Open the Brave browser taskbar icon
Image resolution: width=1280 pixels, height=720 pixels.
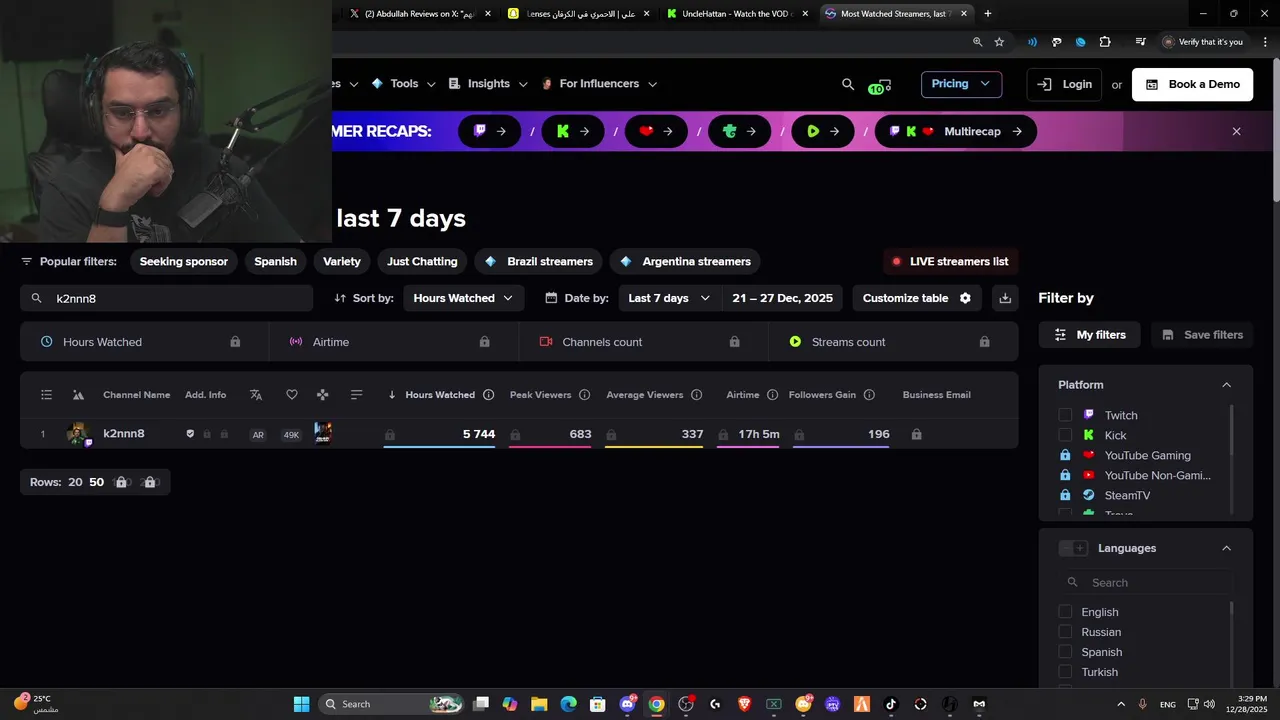(744, 704)
